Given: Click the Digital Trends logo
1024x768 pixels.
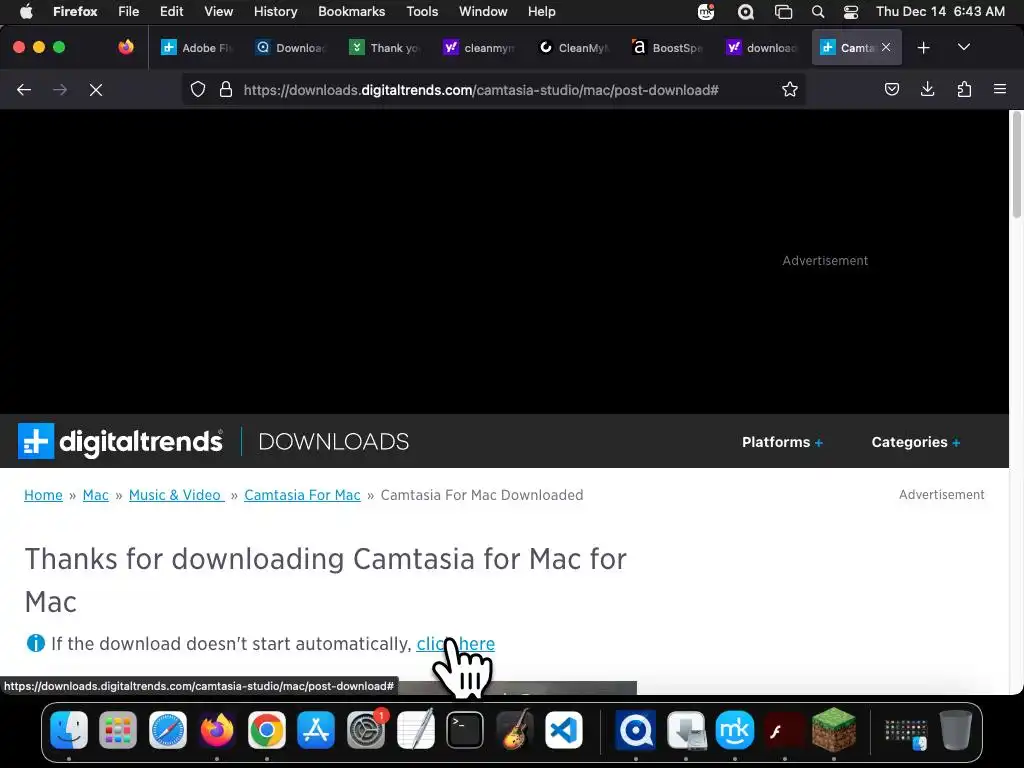Looking at the screenshot, I should (120, 441).
